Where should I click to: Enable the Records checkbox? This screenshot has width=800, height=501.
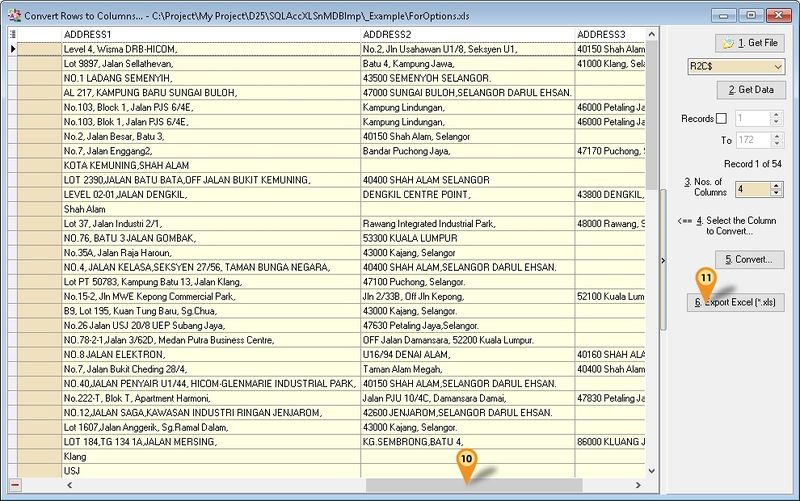[721, 119]
